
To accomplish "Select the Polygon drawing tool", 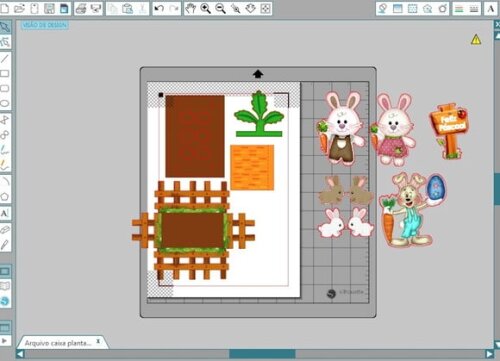I will 5,120.
